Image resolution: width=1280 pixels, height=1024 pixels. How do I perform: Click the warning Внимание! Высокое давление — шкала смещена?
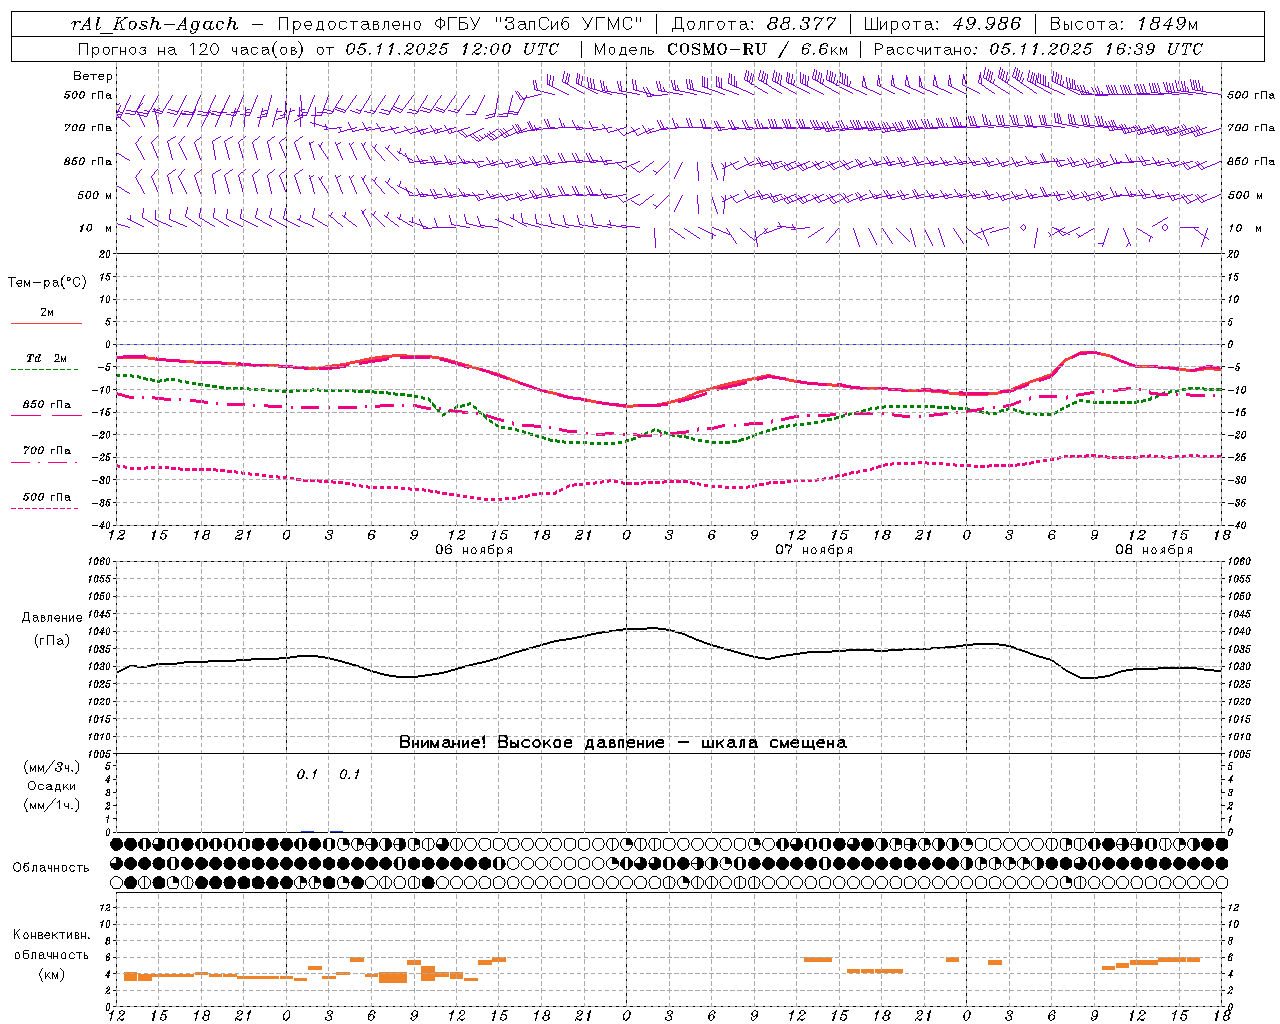(x=623, y=743)
